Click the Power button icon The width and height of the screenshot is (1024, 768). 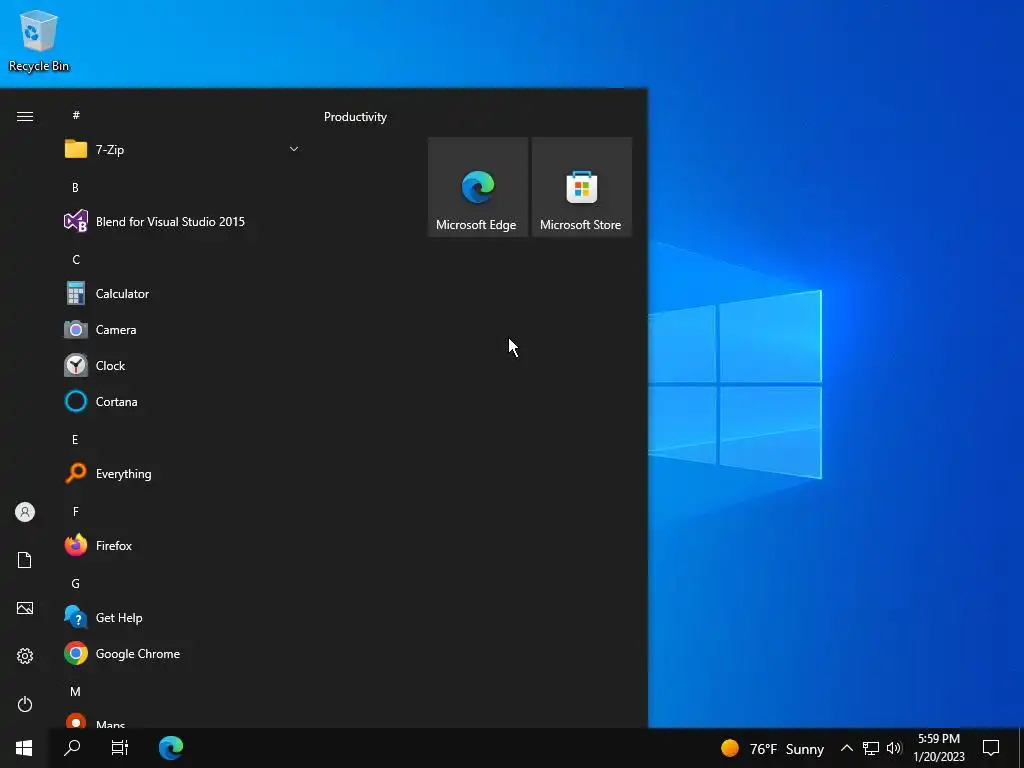[x=25, y=704]
